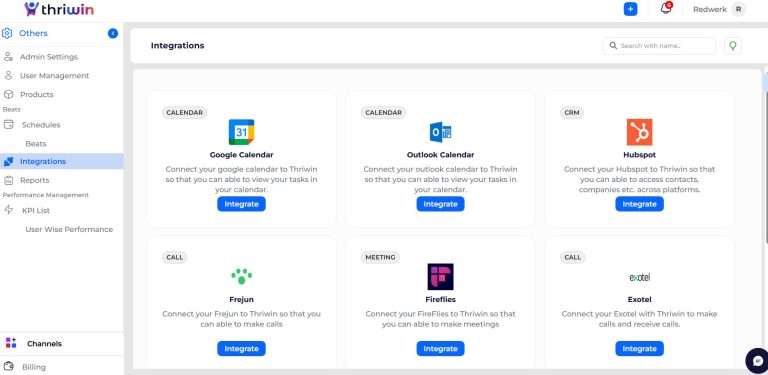The height and width of the screenshot is (375, 768).
Task: Click the KPI List lightning icon
Action: 8,210
